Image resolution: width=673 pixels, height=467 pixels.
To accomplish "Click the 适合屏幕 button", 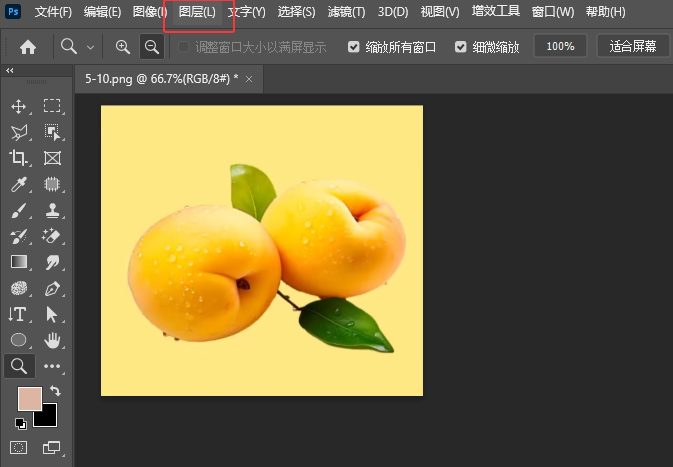I will (633, 46).
